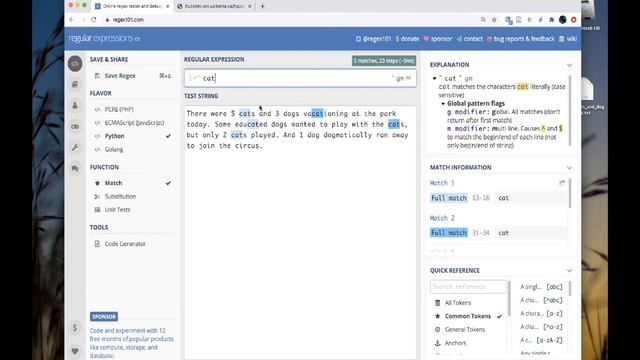Open the live help chat sidebar icon
Image resolution: width=640 pixels, height=360 pixels.
tap(75, 168)
